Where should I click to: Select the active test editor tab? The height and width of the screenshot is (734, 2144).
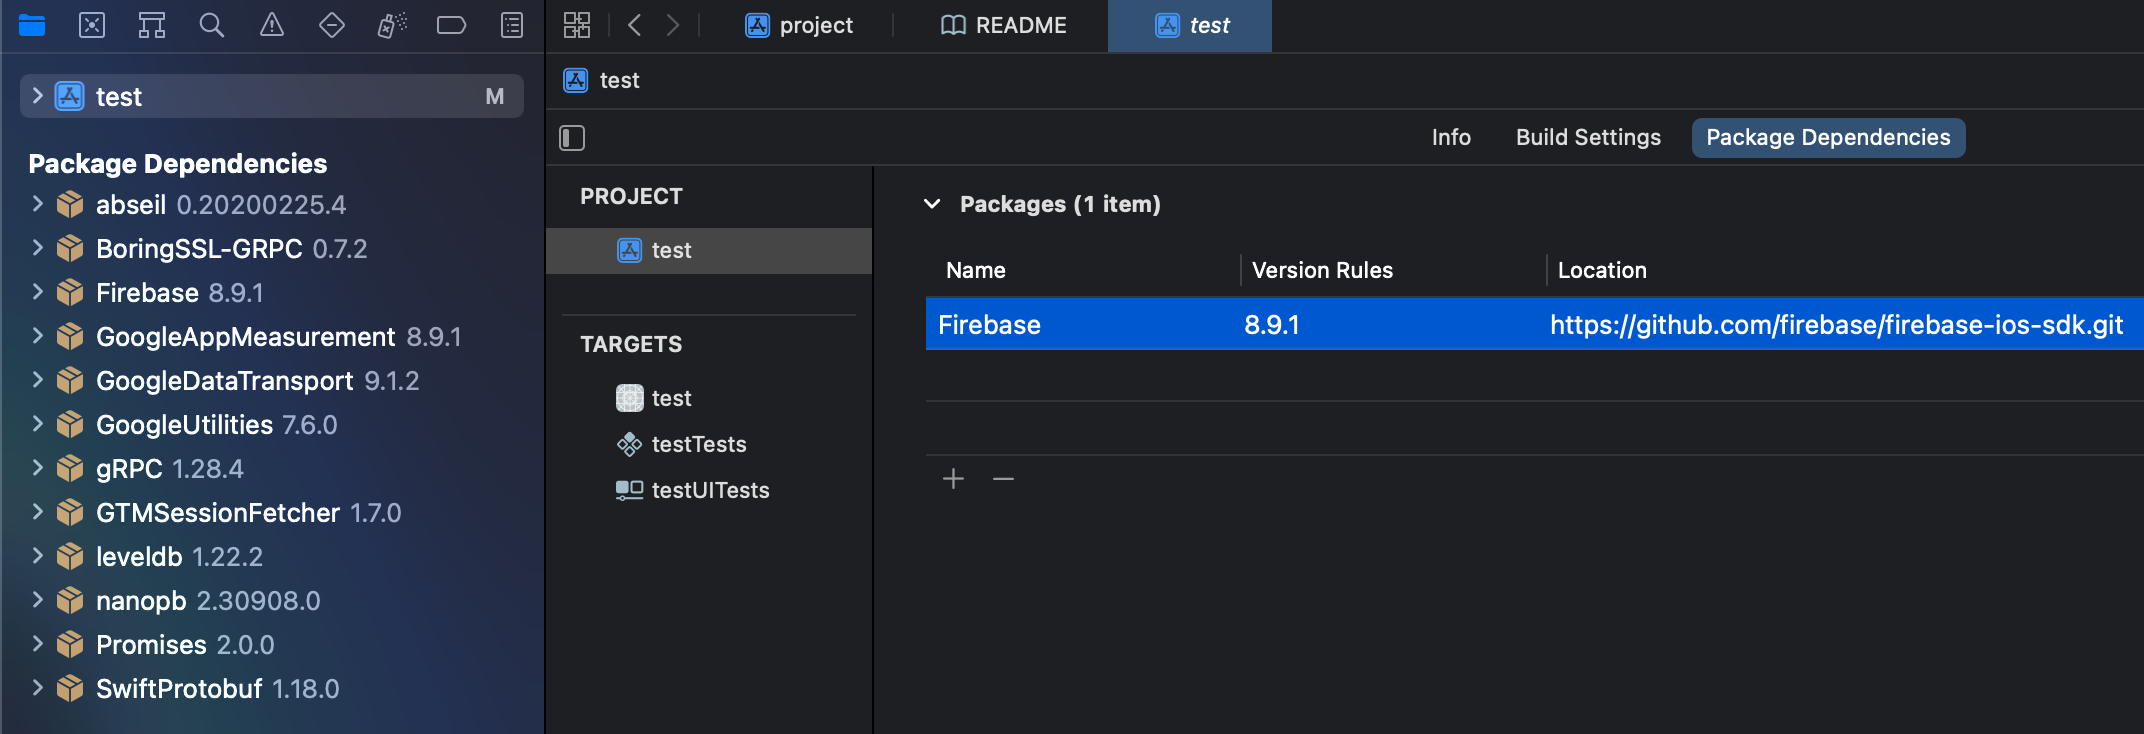(1190, 25)
